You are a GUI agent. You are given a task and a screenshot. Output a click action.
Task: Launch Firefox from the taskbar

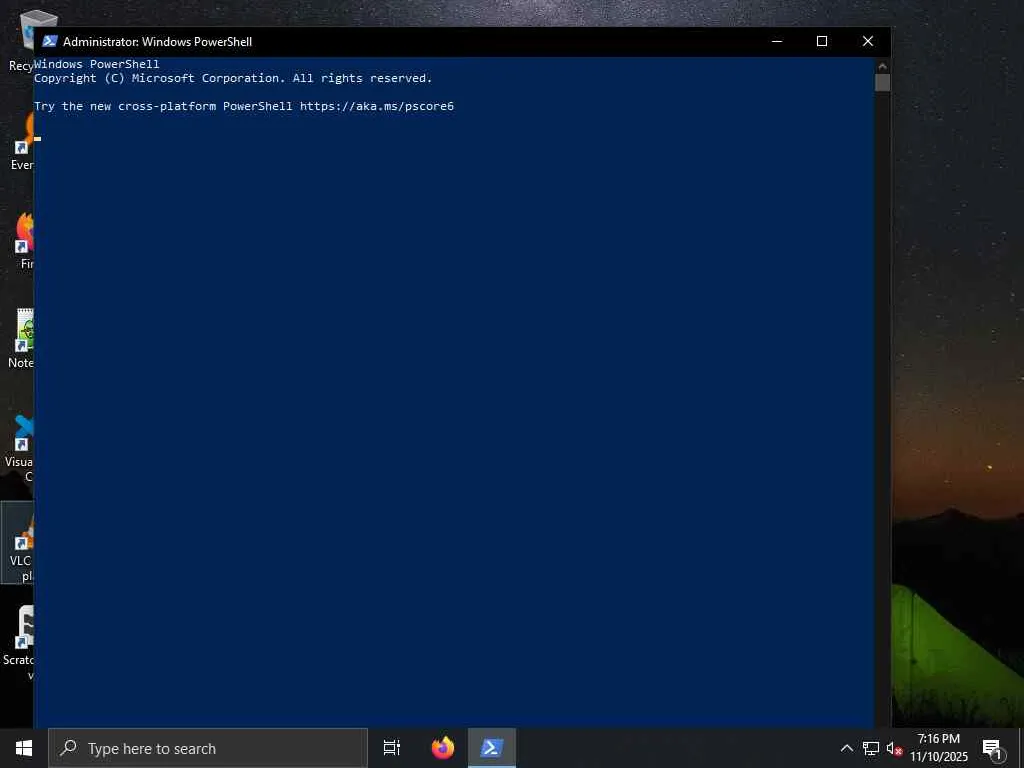443,748
